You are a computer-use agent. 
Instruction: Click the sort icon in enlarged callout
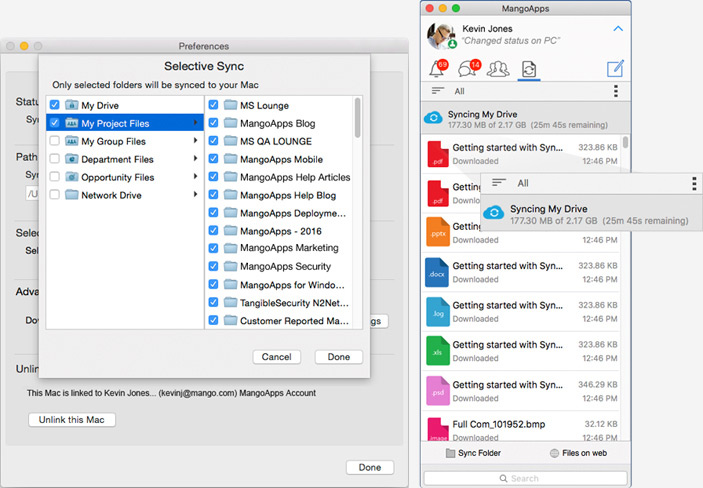tap(499, 183)
